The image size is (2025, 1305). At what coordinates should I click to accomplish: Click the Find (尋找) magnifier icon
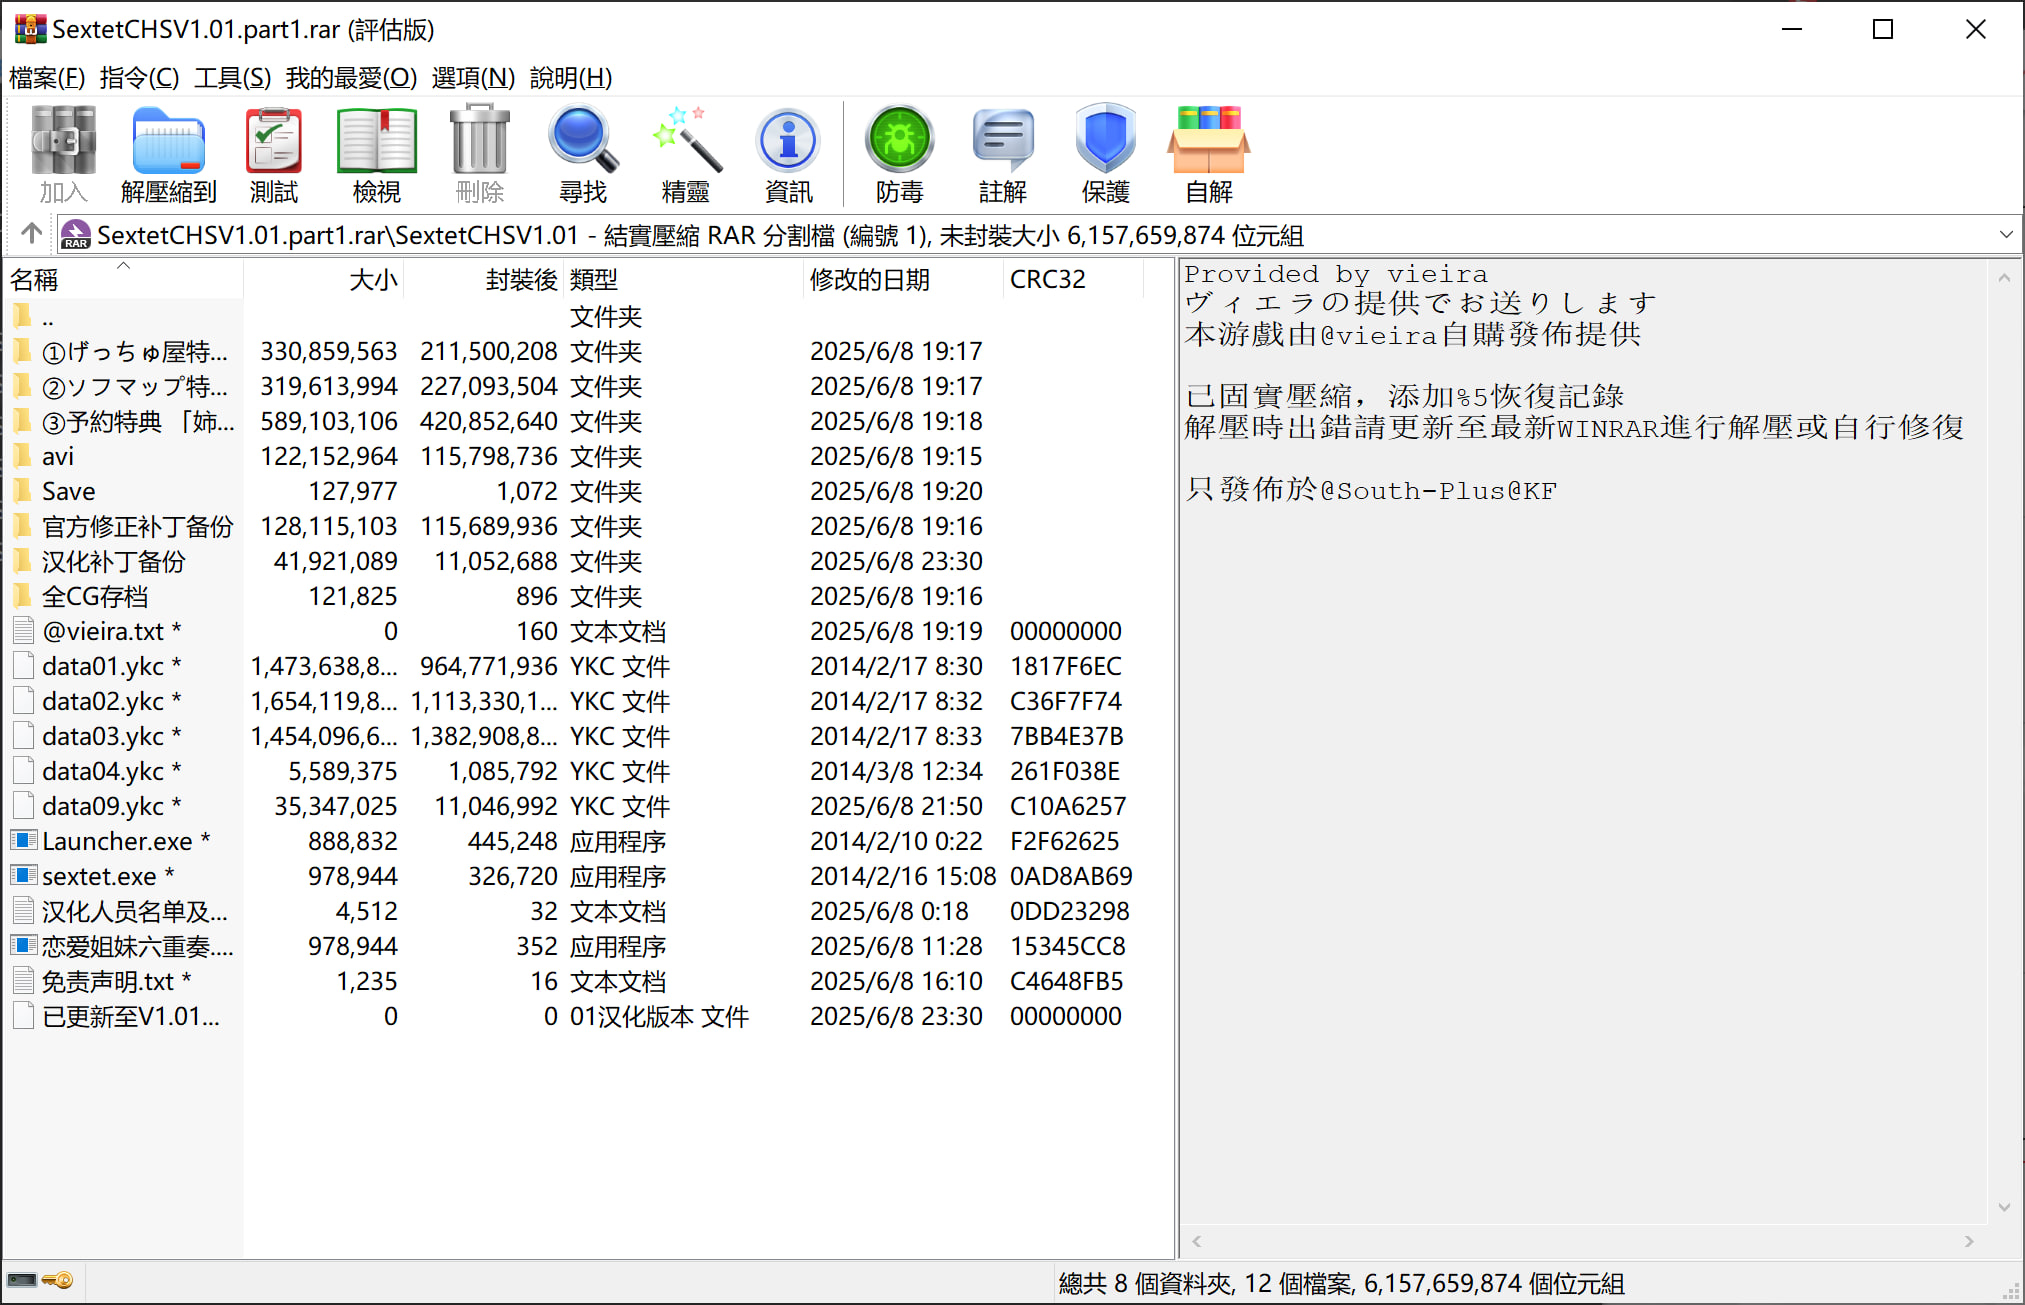[x=582, y=153]
